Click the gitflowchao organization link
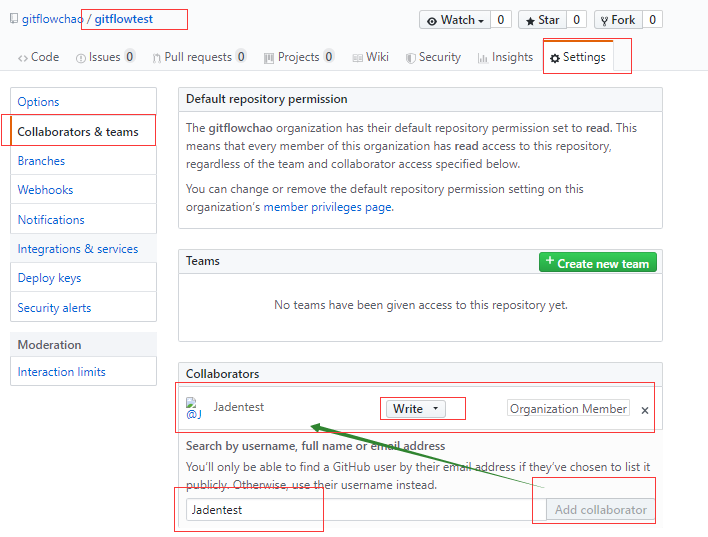The height and width of the screenshot is (537, 708). [x=52, y=19]
